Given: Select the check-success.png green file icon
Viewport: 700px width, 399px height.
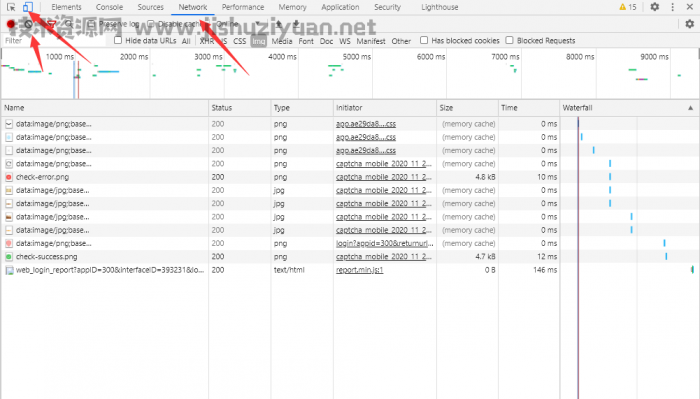Looking at the screenshot, I should pyautogui.click(x=8, y=257).
